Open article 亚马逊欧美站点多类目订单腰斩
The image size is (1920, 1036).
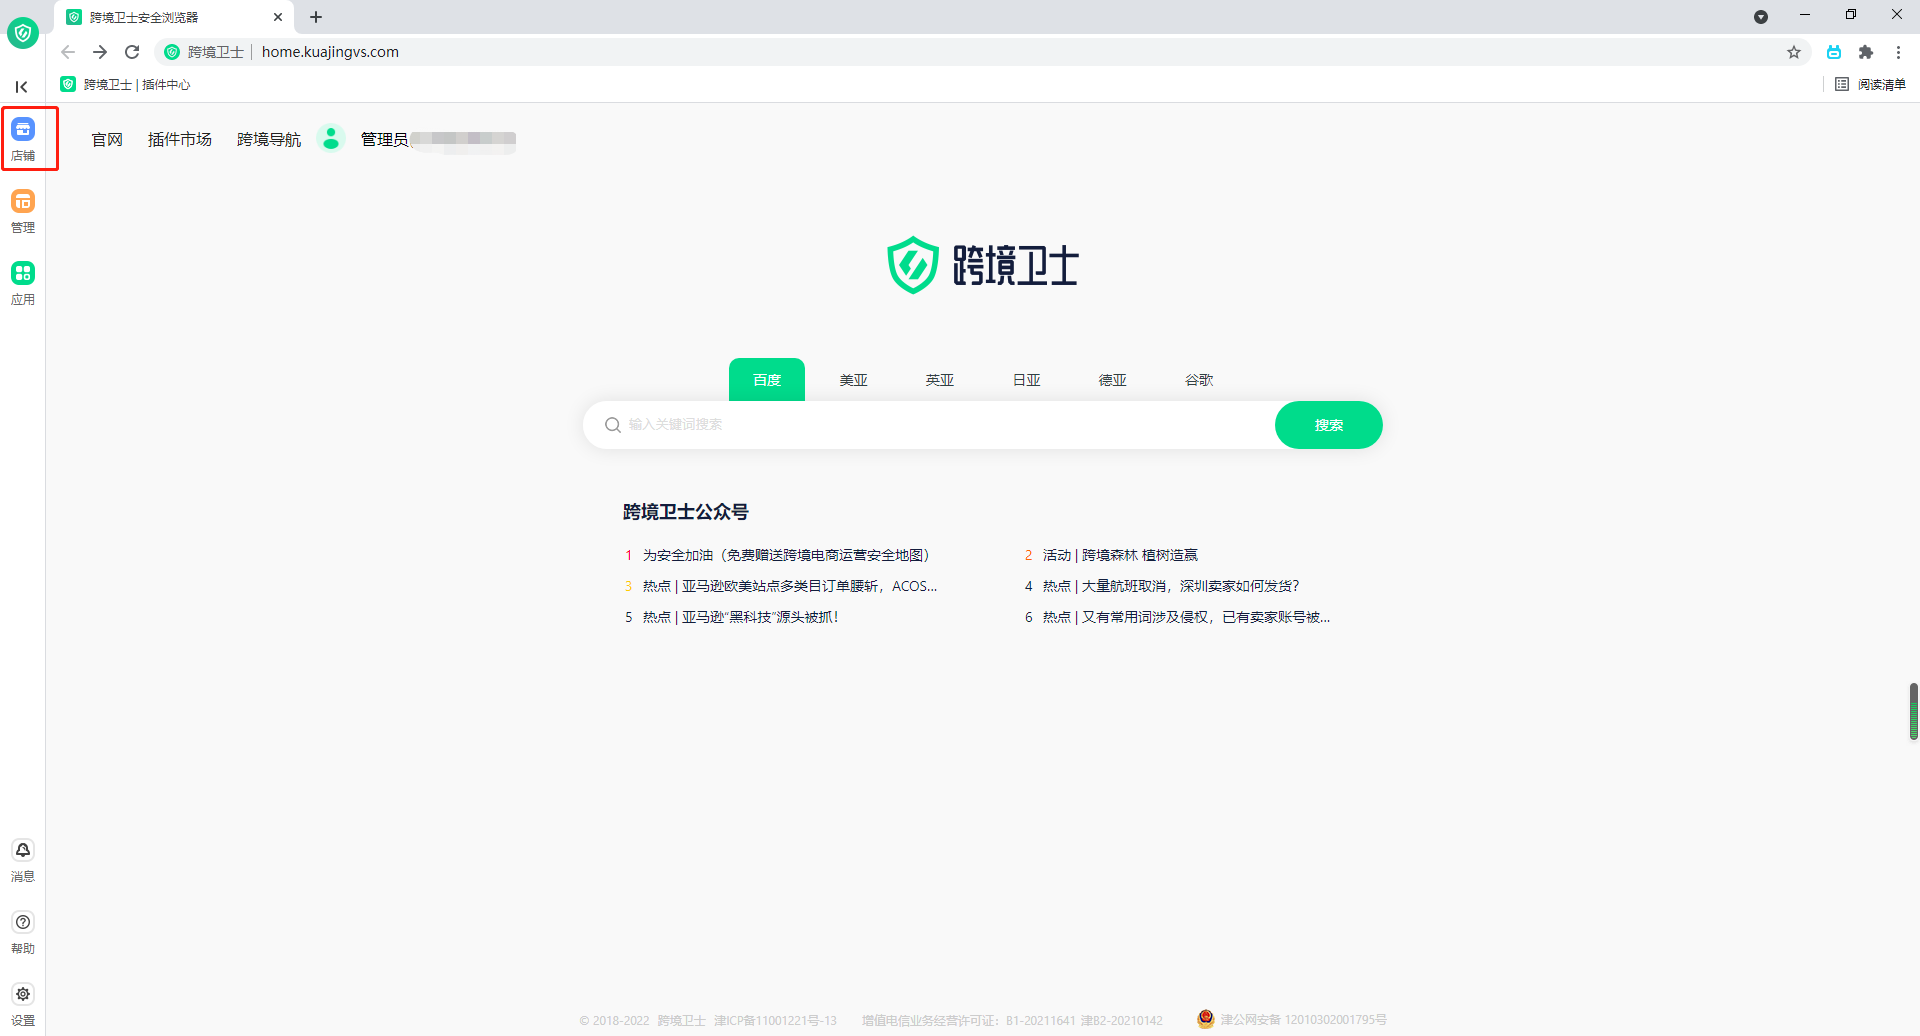tap(790, 586)
